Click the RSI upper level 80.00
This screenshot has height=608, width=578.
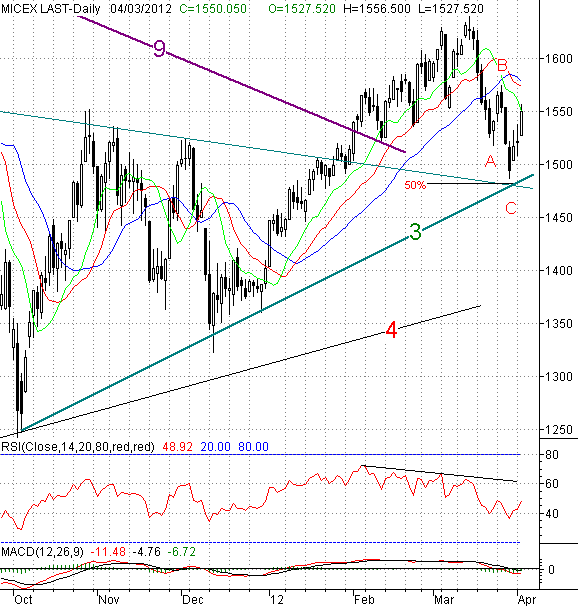point(253,447)
